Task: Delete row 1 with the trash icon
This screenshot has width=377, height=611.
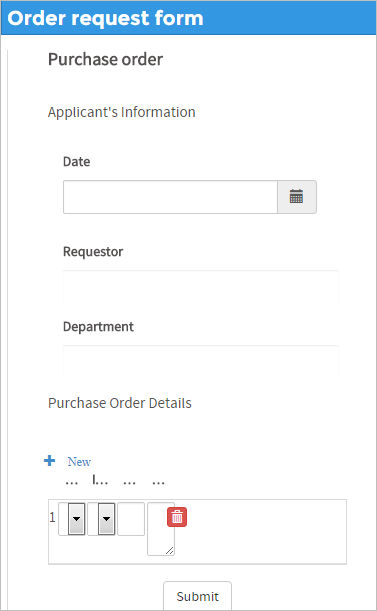Action: point(177,517)
